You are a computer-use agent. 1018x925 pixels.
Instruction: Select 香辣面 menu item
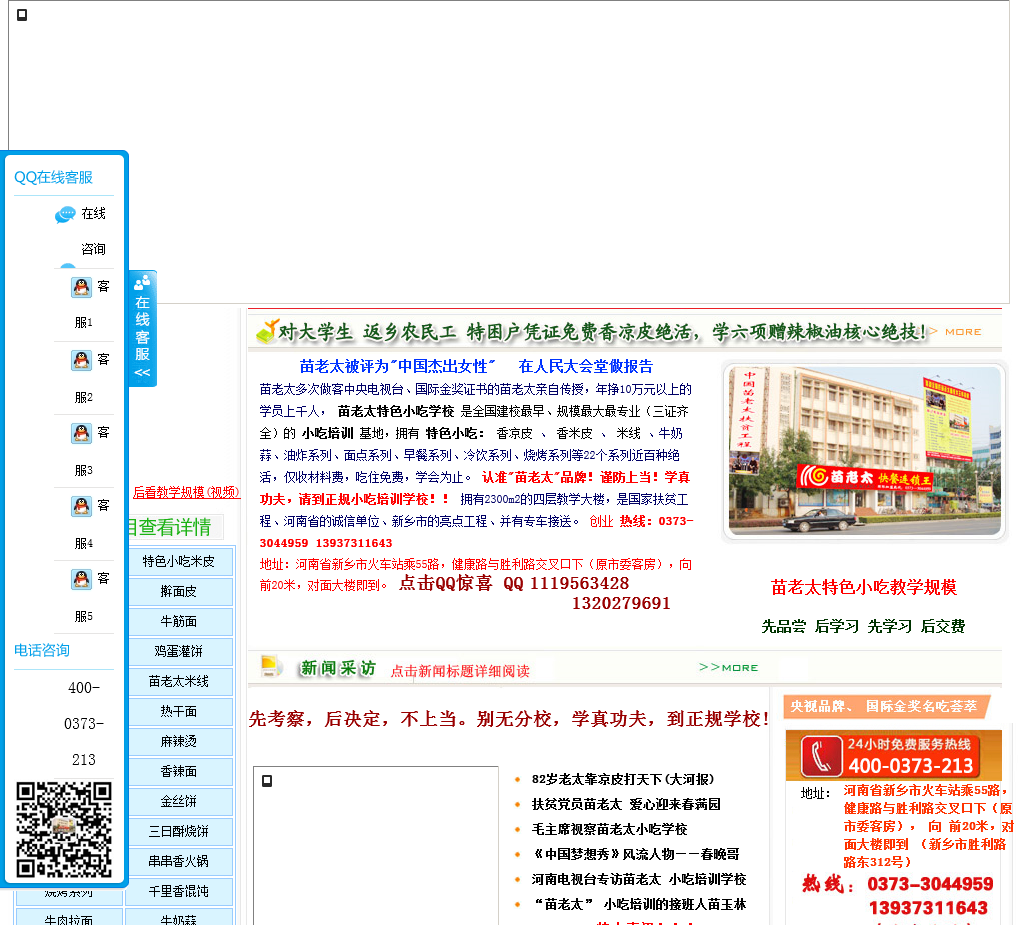pyautogui.click(x=179, y=771)
